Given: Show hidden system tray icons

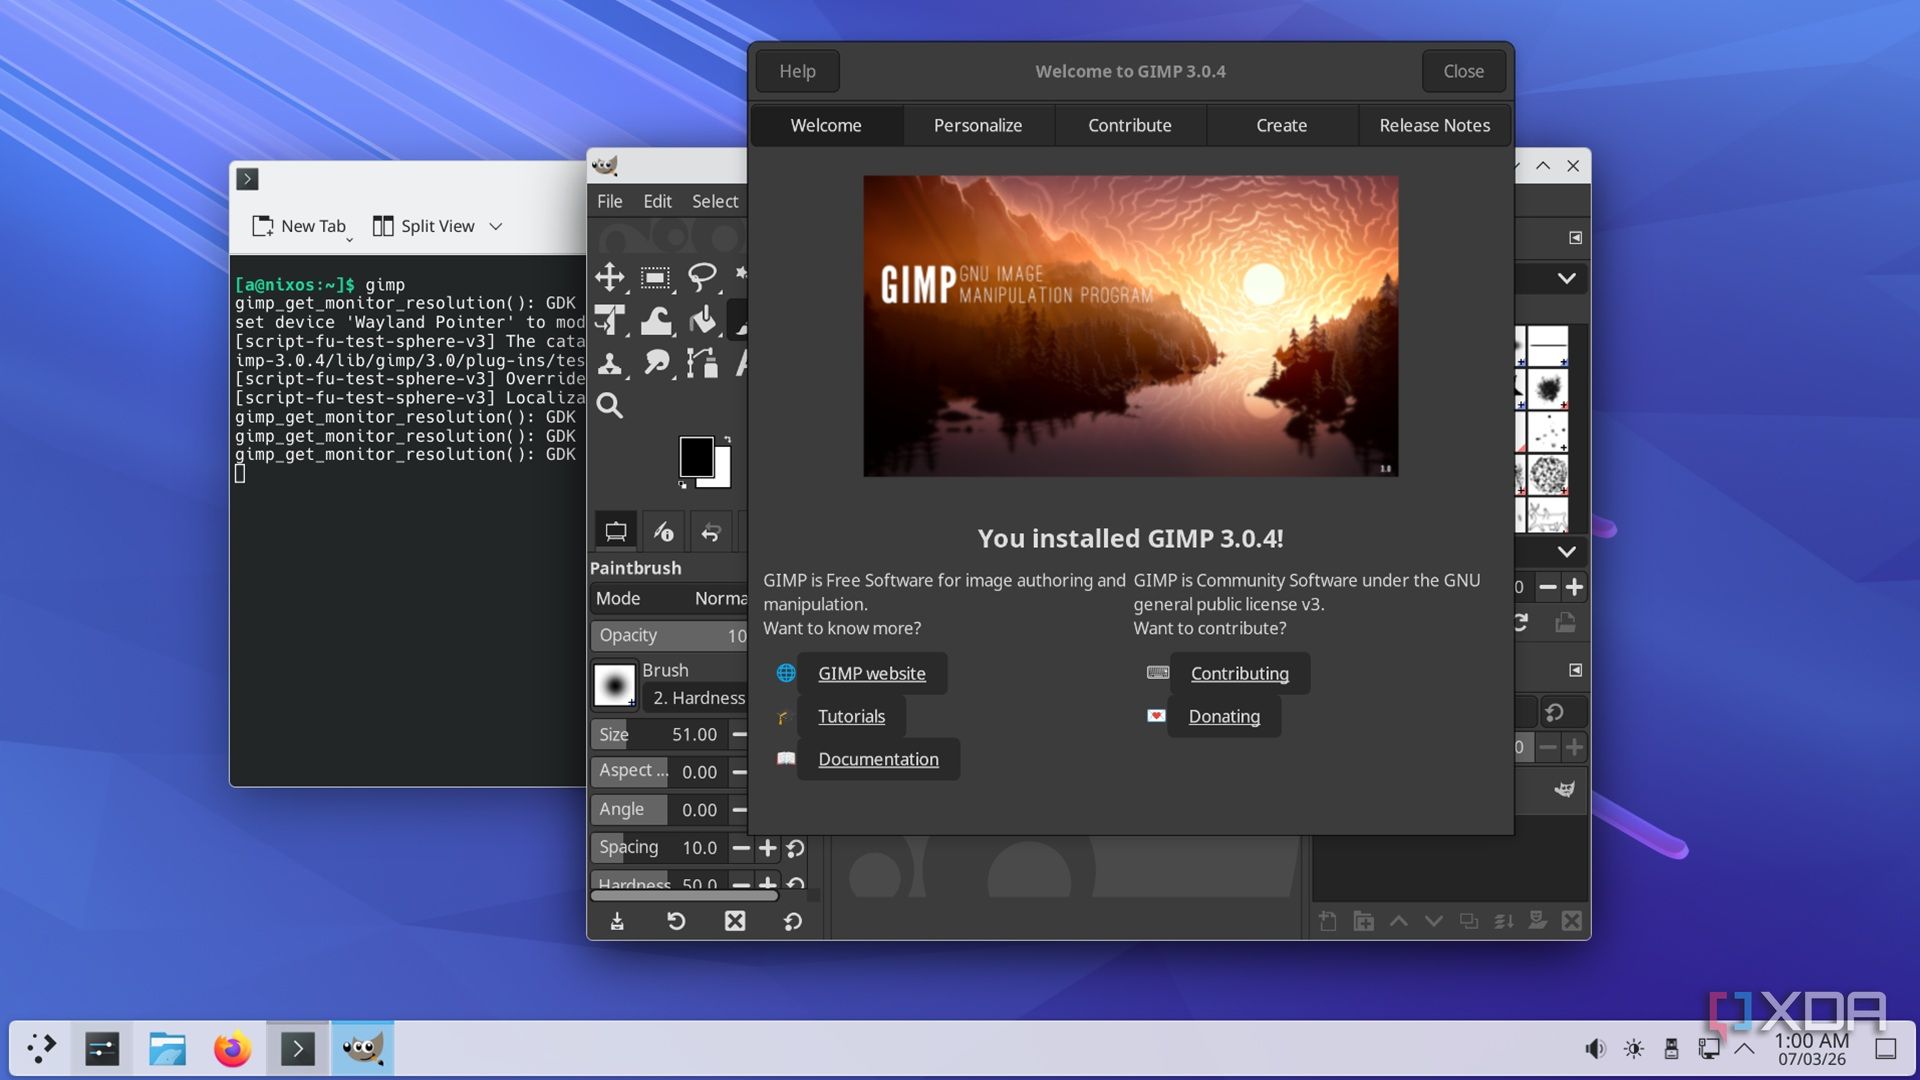Looking at the screenshot, I should pos(1744,1049).
